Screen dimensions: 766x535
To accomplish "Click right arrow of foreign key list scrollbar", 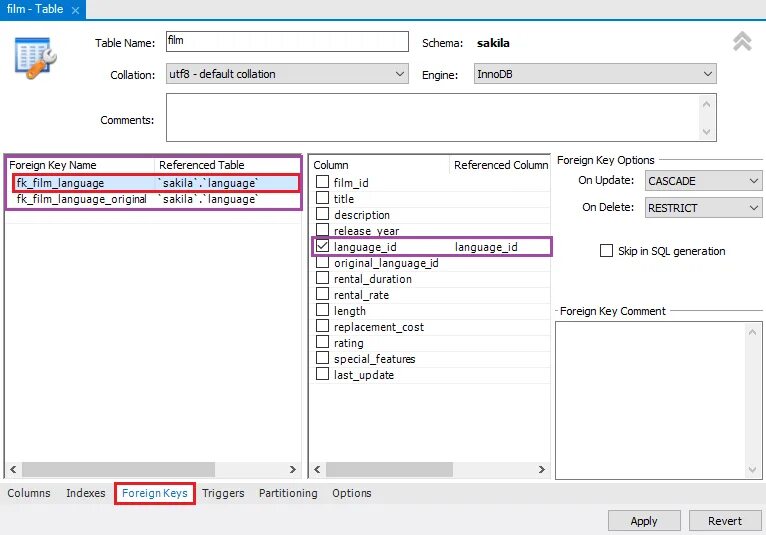I will pyautogui.click(x=292, y=470).
